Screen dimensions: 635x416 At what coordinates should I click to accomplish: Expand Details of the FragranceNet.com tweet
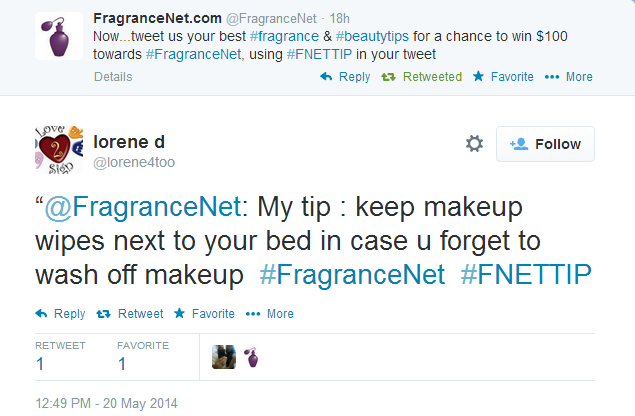[x=113, y=77]
